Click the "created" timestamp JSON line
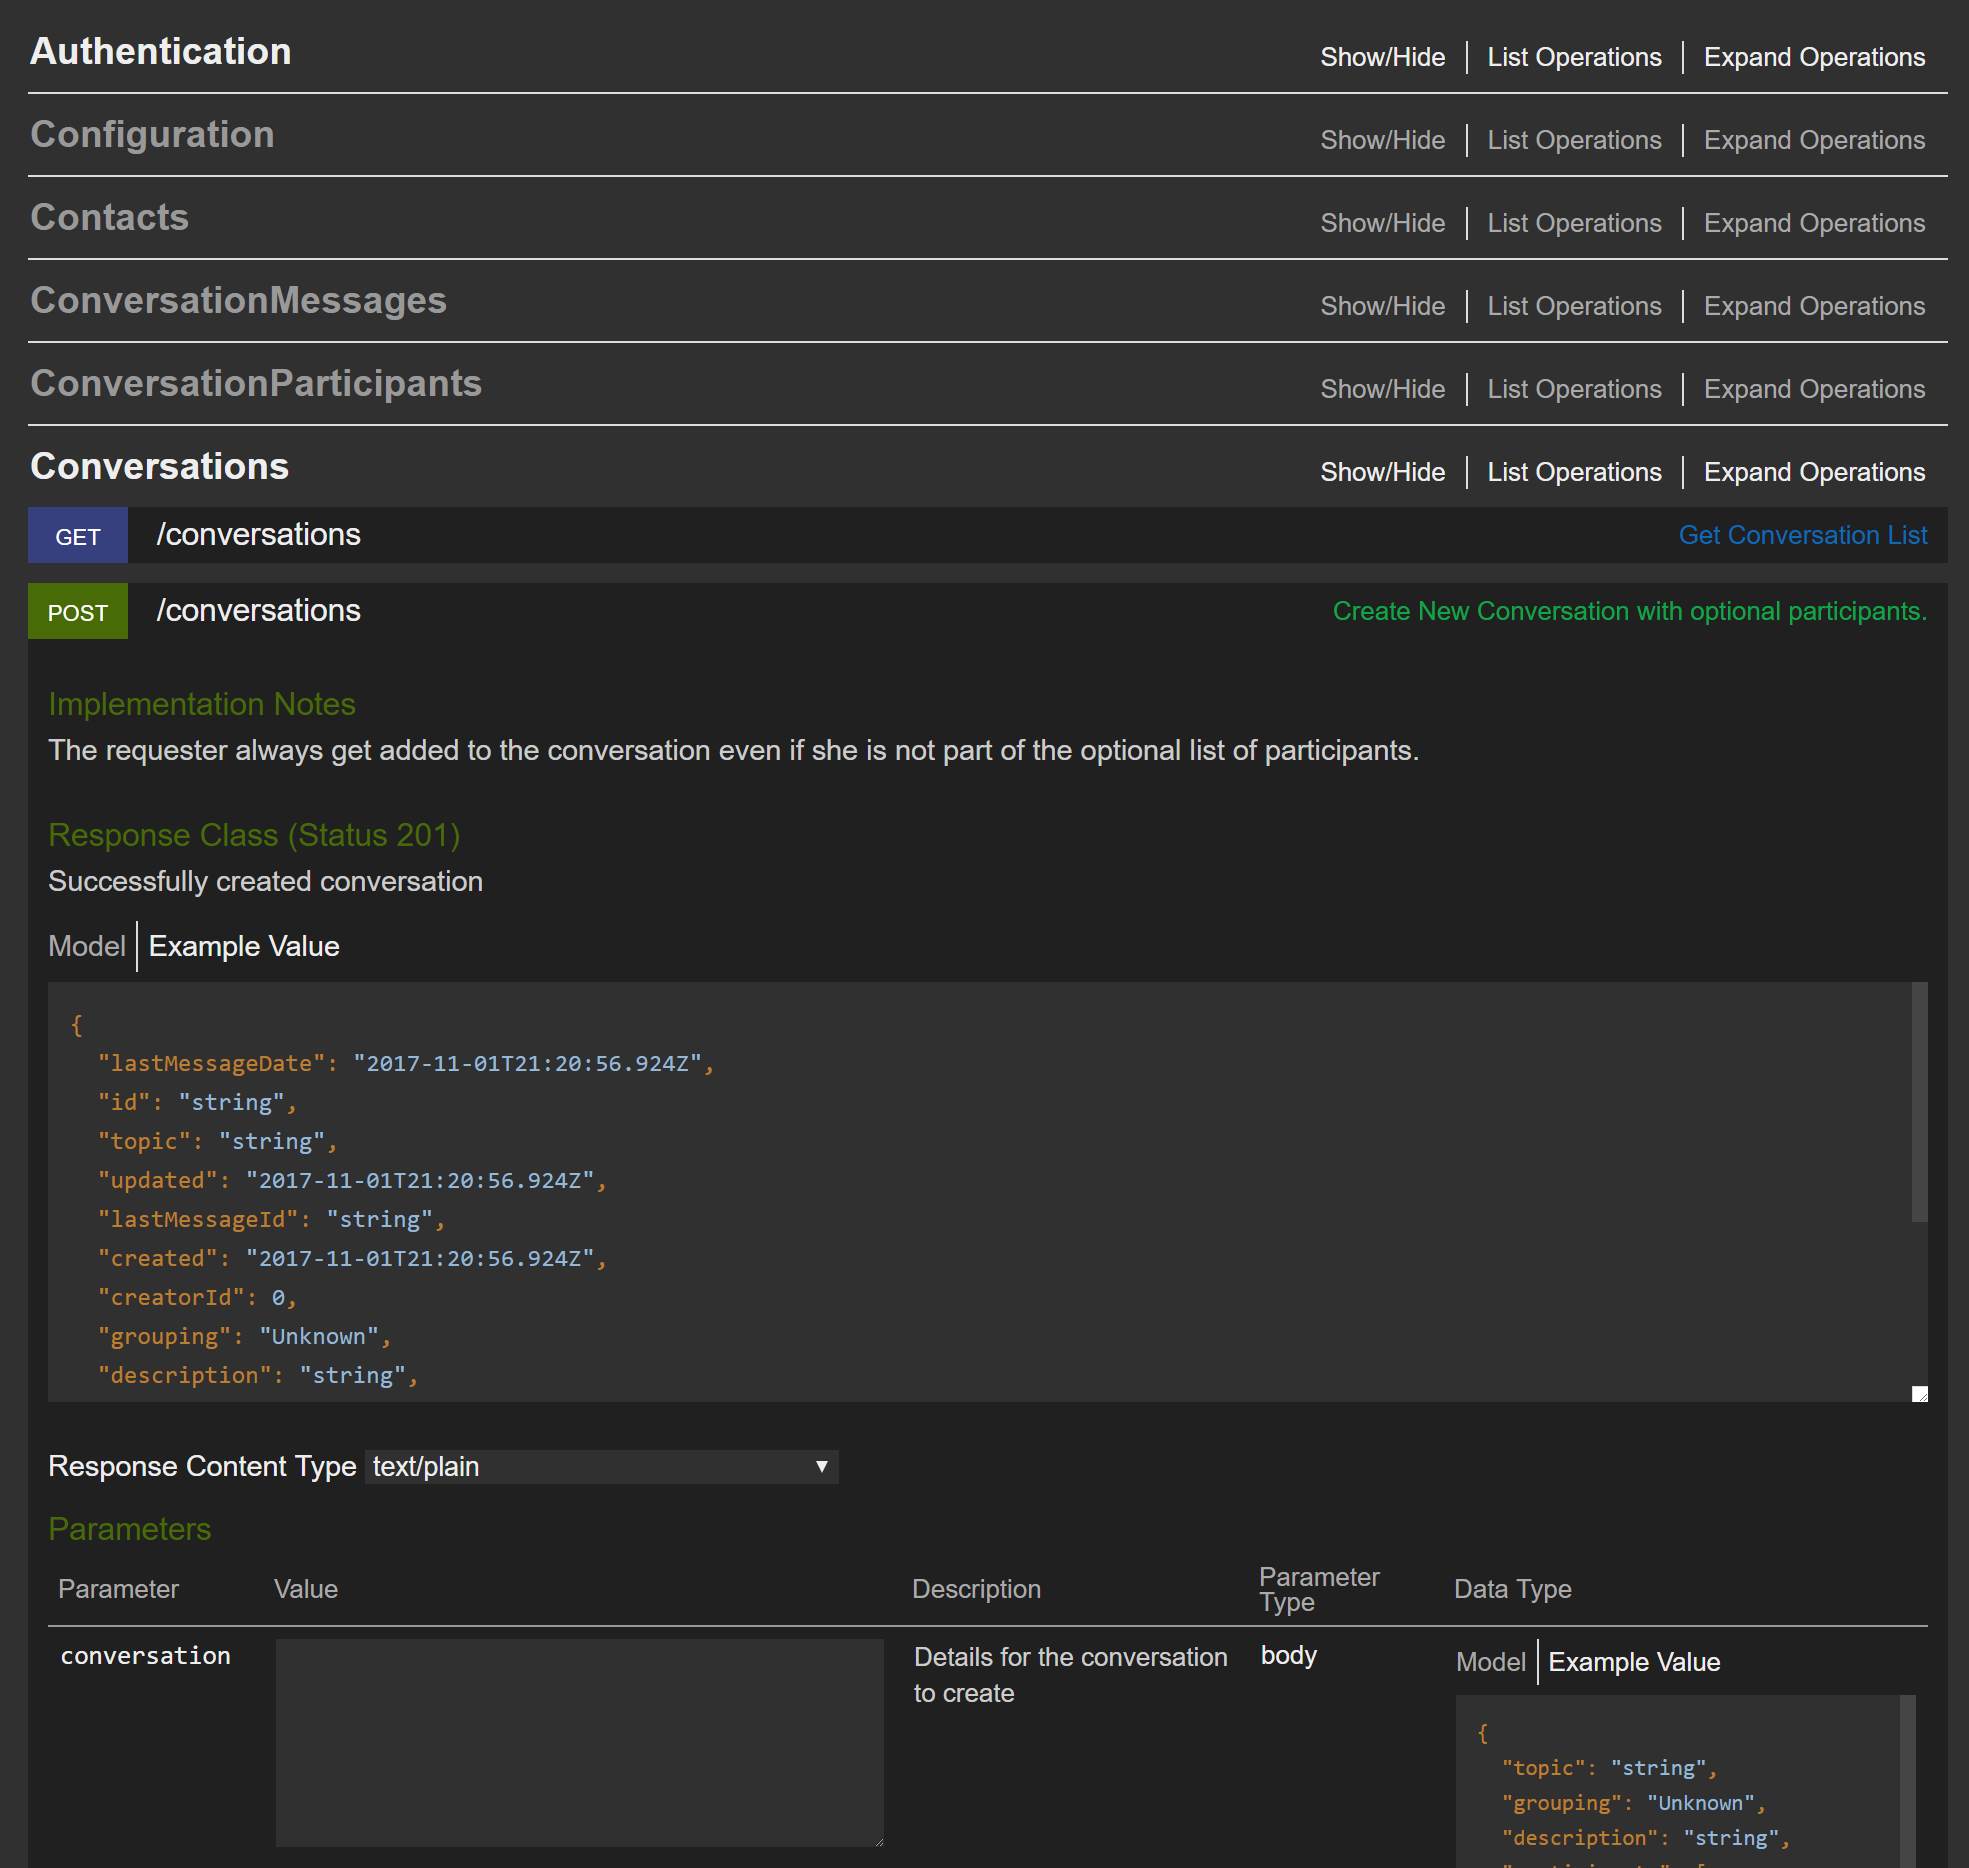 point(352,1258)
